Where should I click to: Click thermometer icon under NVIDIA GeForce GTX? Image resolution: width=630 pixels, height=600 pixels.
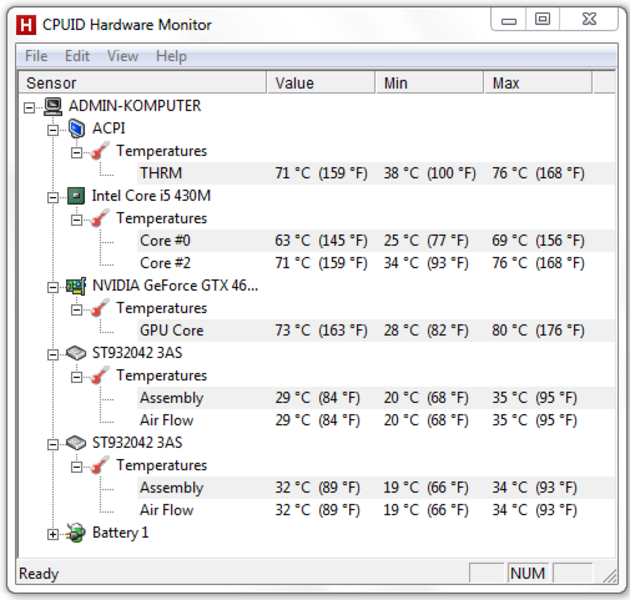click(x=100, y=308)
